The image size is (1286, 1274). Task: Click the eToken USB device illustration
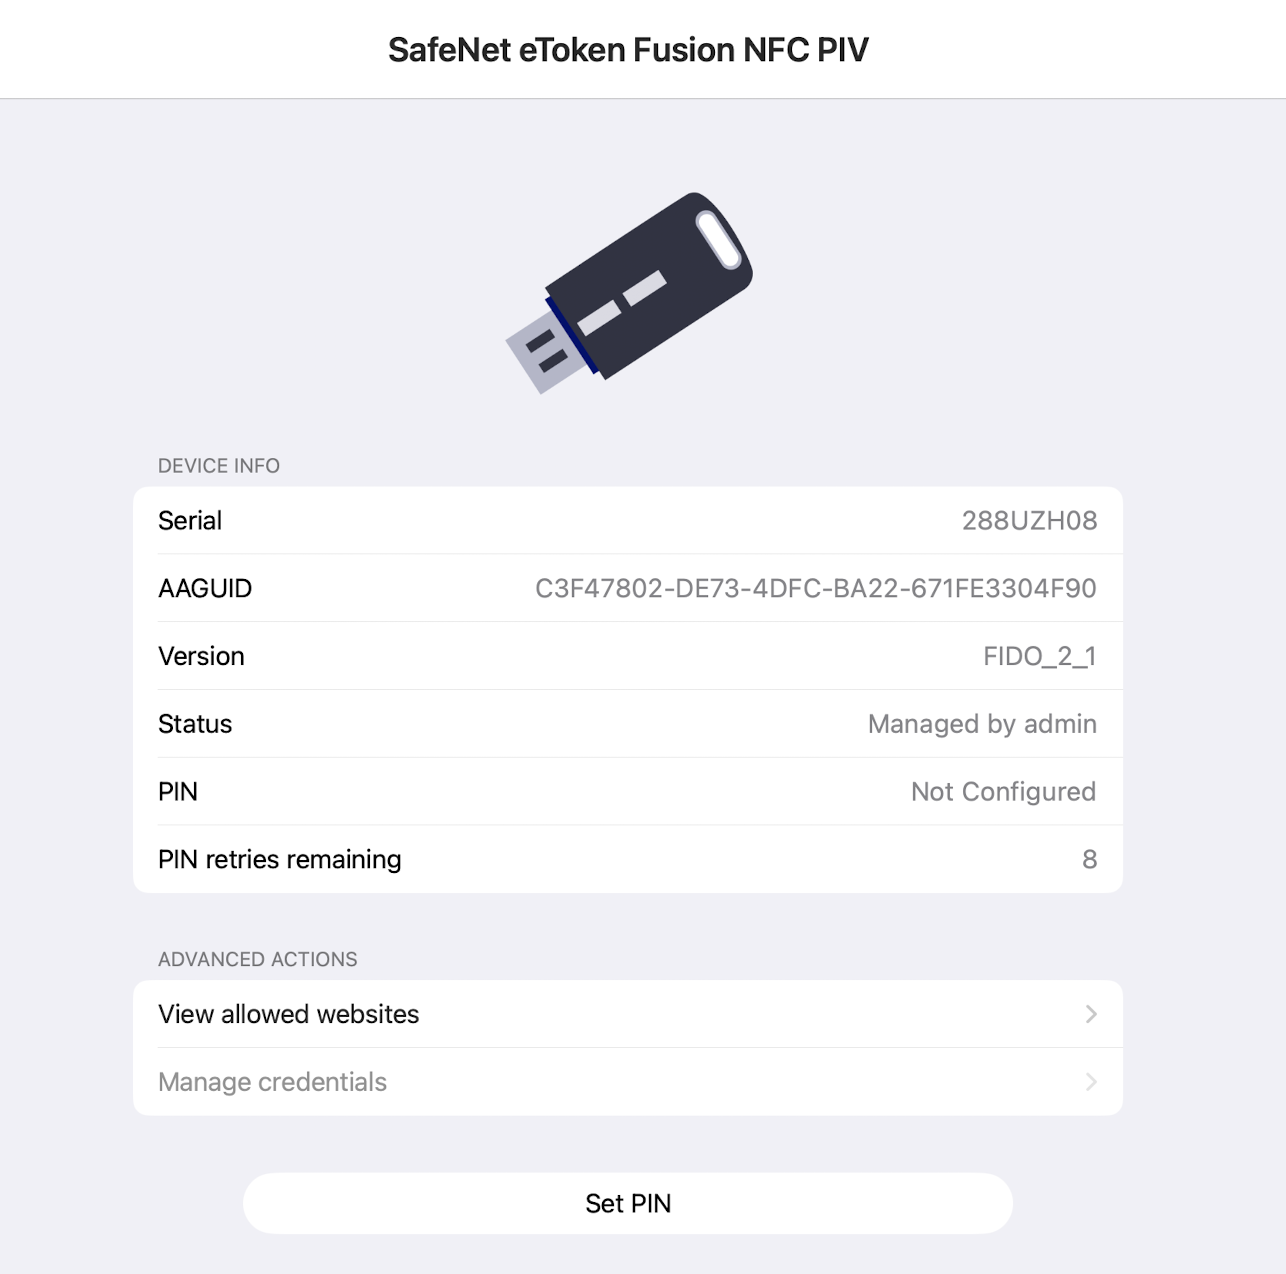(x=629, y=292)
